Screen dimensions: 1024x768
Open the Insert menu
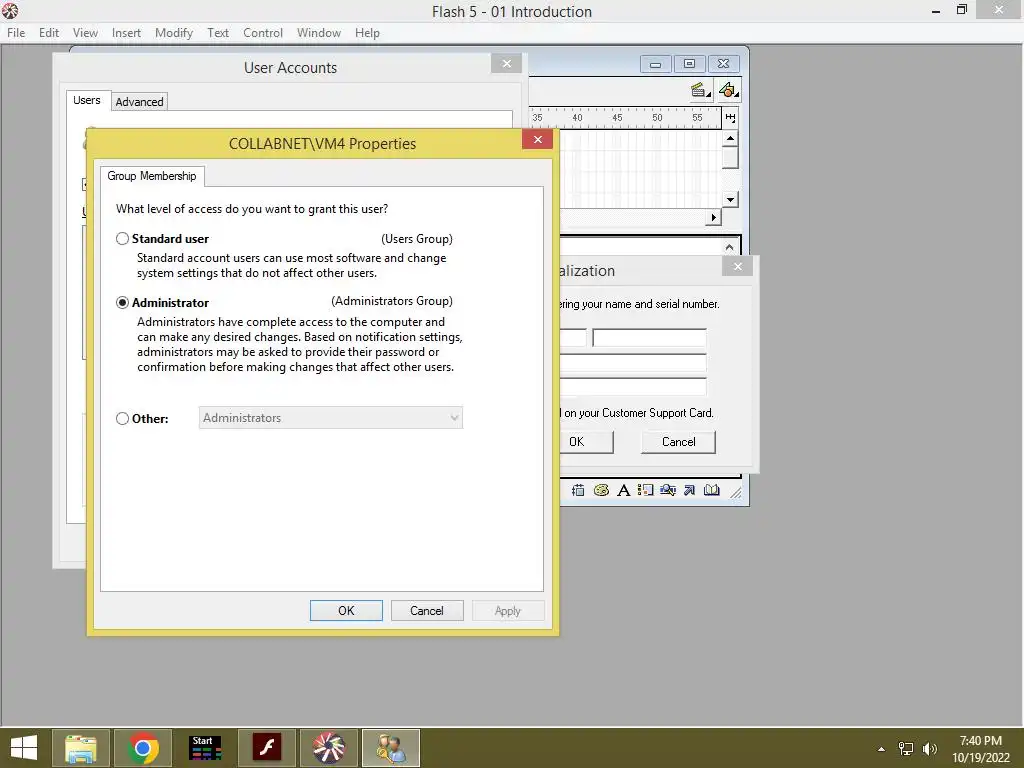pyautogui.click(x=126, y=33)
